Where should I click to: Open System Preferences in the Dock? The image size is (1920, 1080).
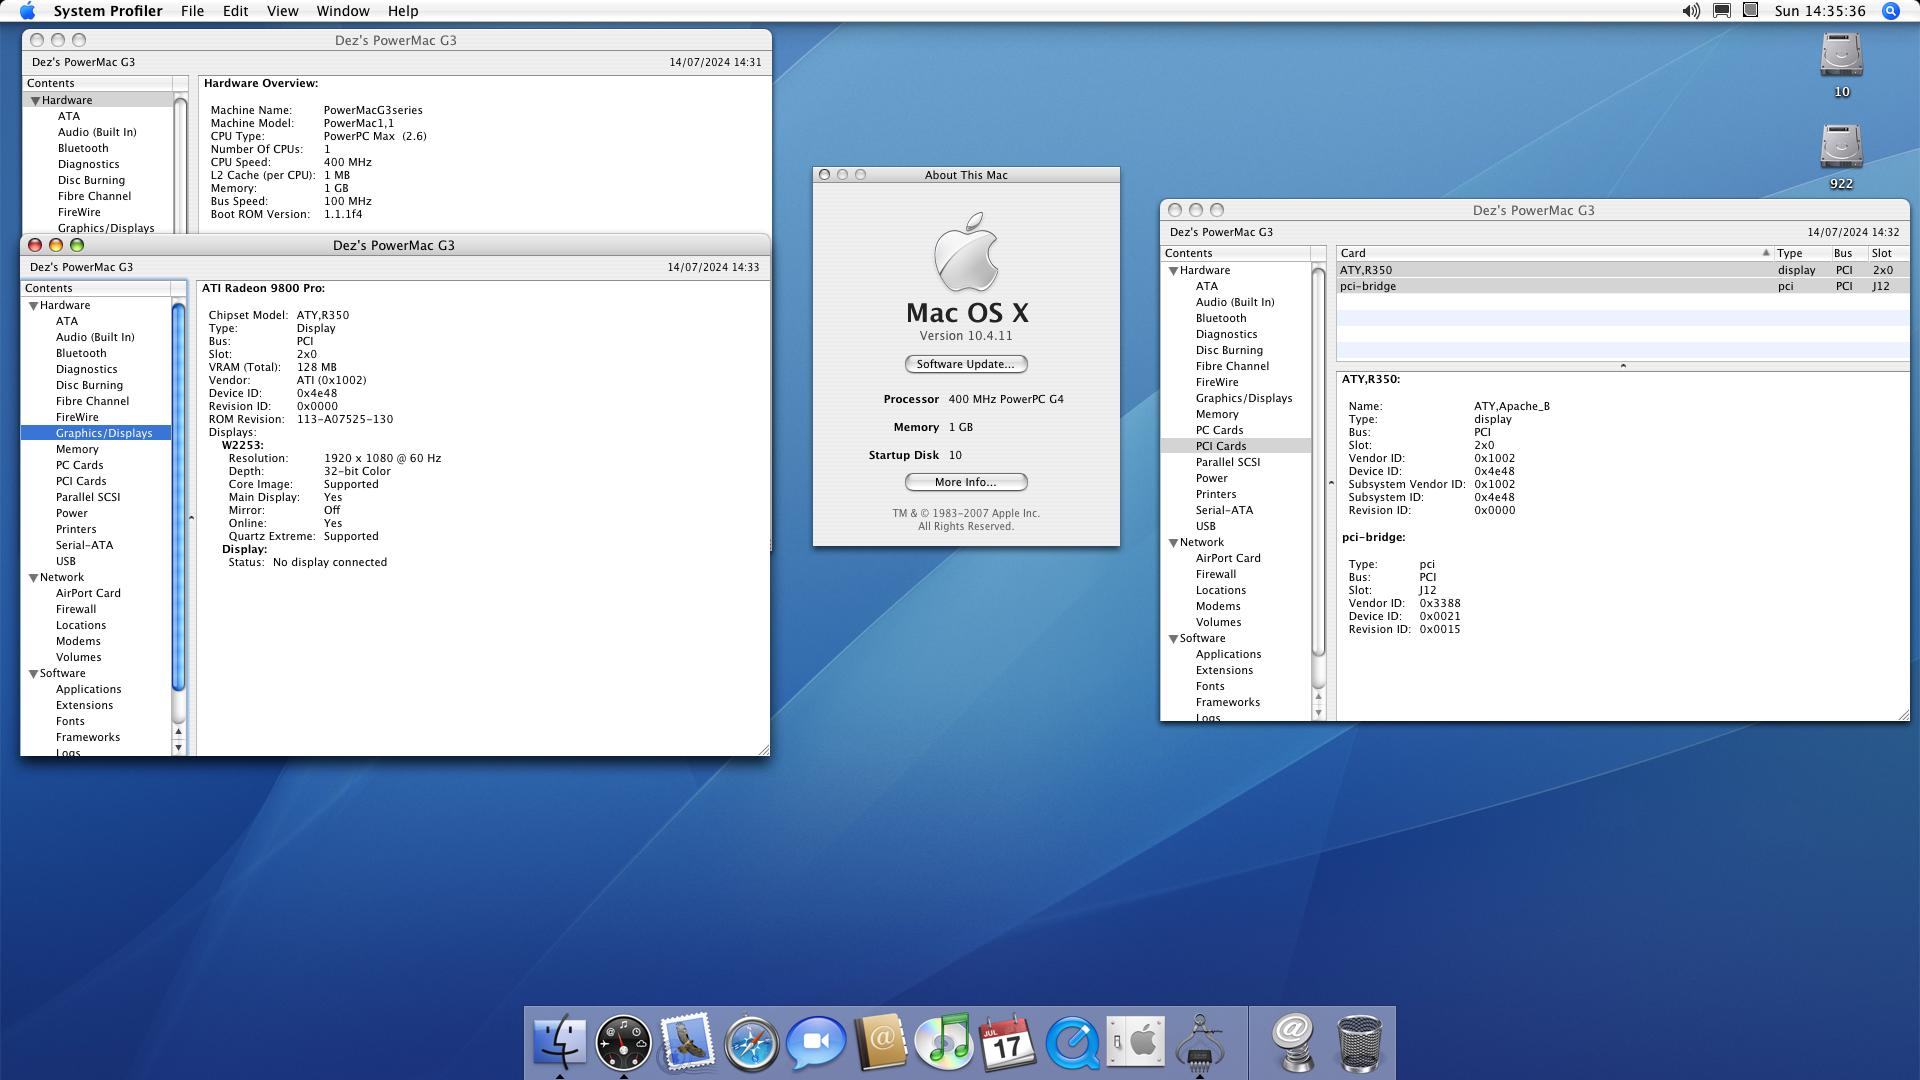pos(1136,1042)
